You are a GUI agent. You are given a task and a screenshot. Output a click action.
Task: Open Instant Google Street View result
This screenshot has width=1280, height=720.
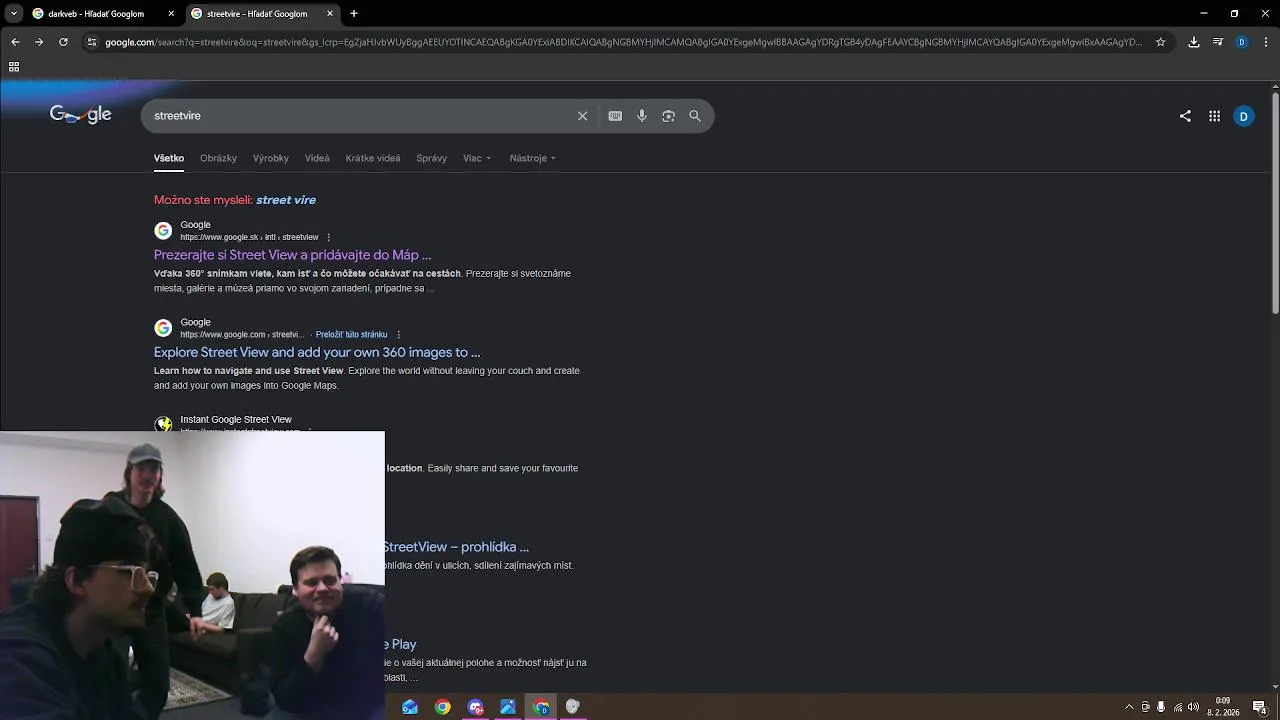click(x=236, y=420)
